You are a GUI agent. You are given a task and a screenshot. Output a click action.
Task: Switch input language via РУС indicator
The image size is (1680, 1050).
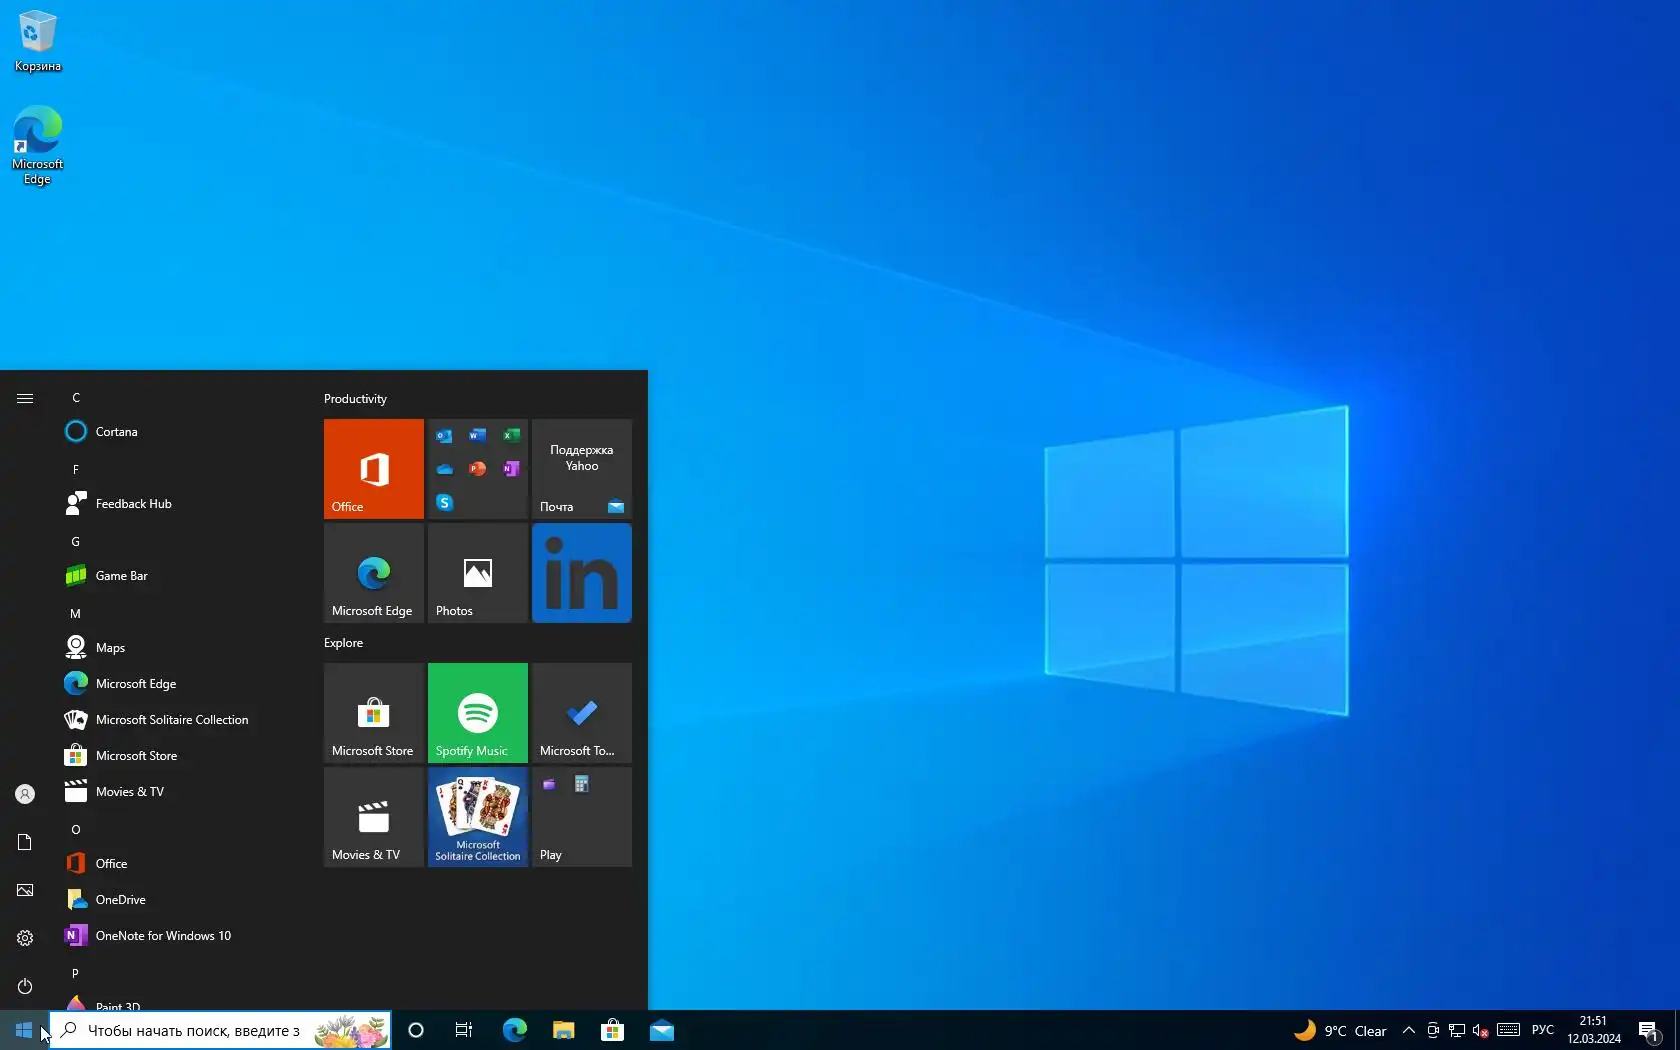1543,1030
